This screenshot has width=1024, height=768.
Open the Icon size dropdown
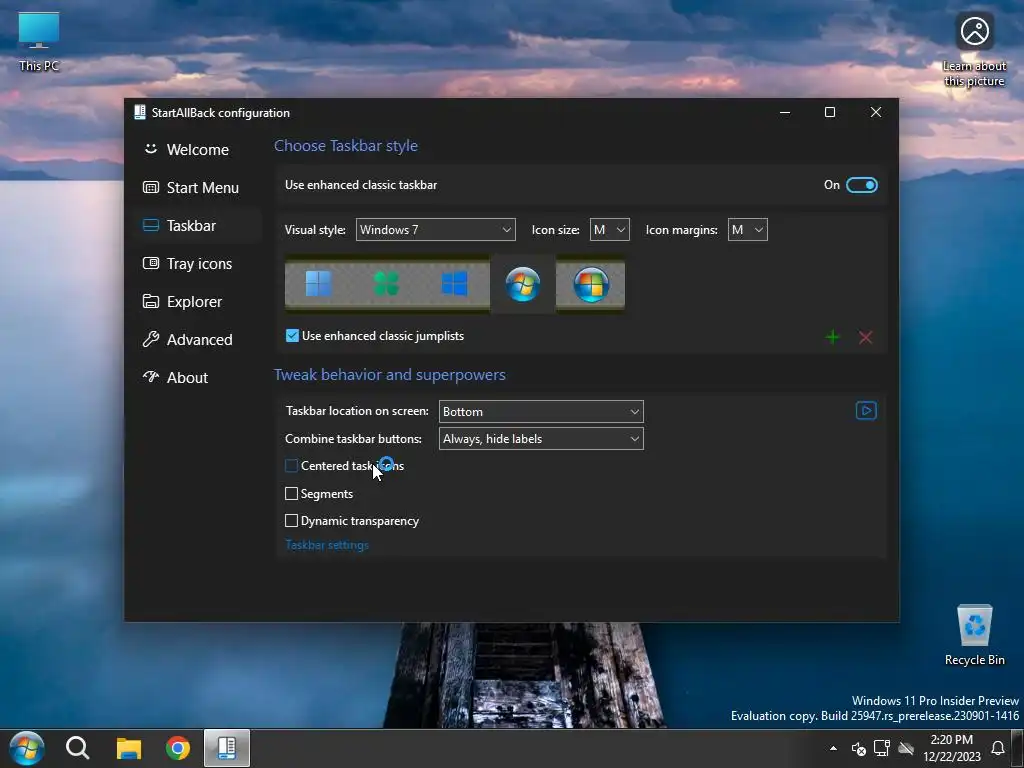[x=609, y=229]
